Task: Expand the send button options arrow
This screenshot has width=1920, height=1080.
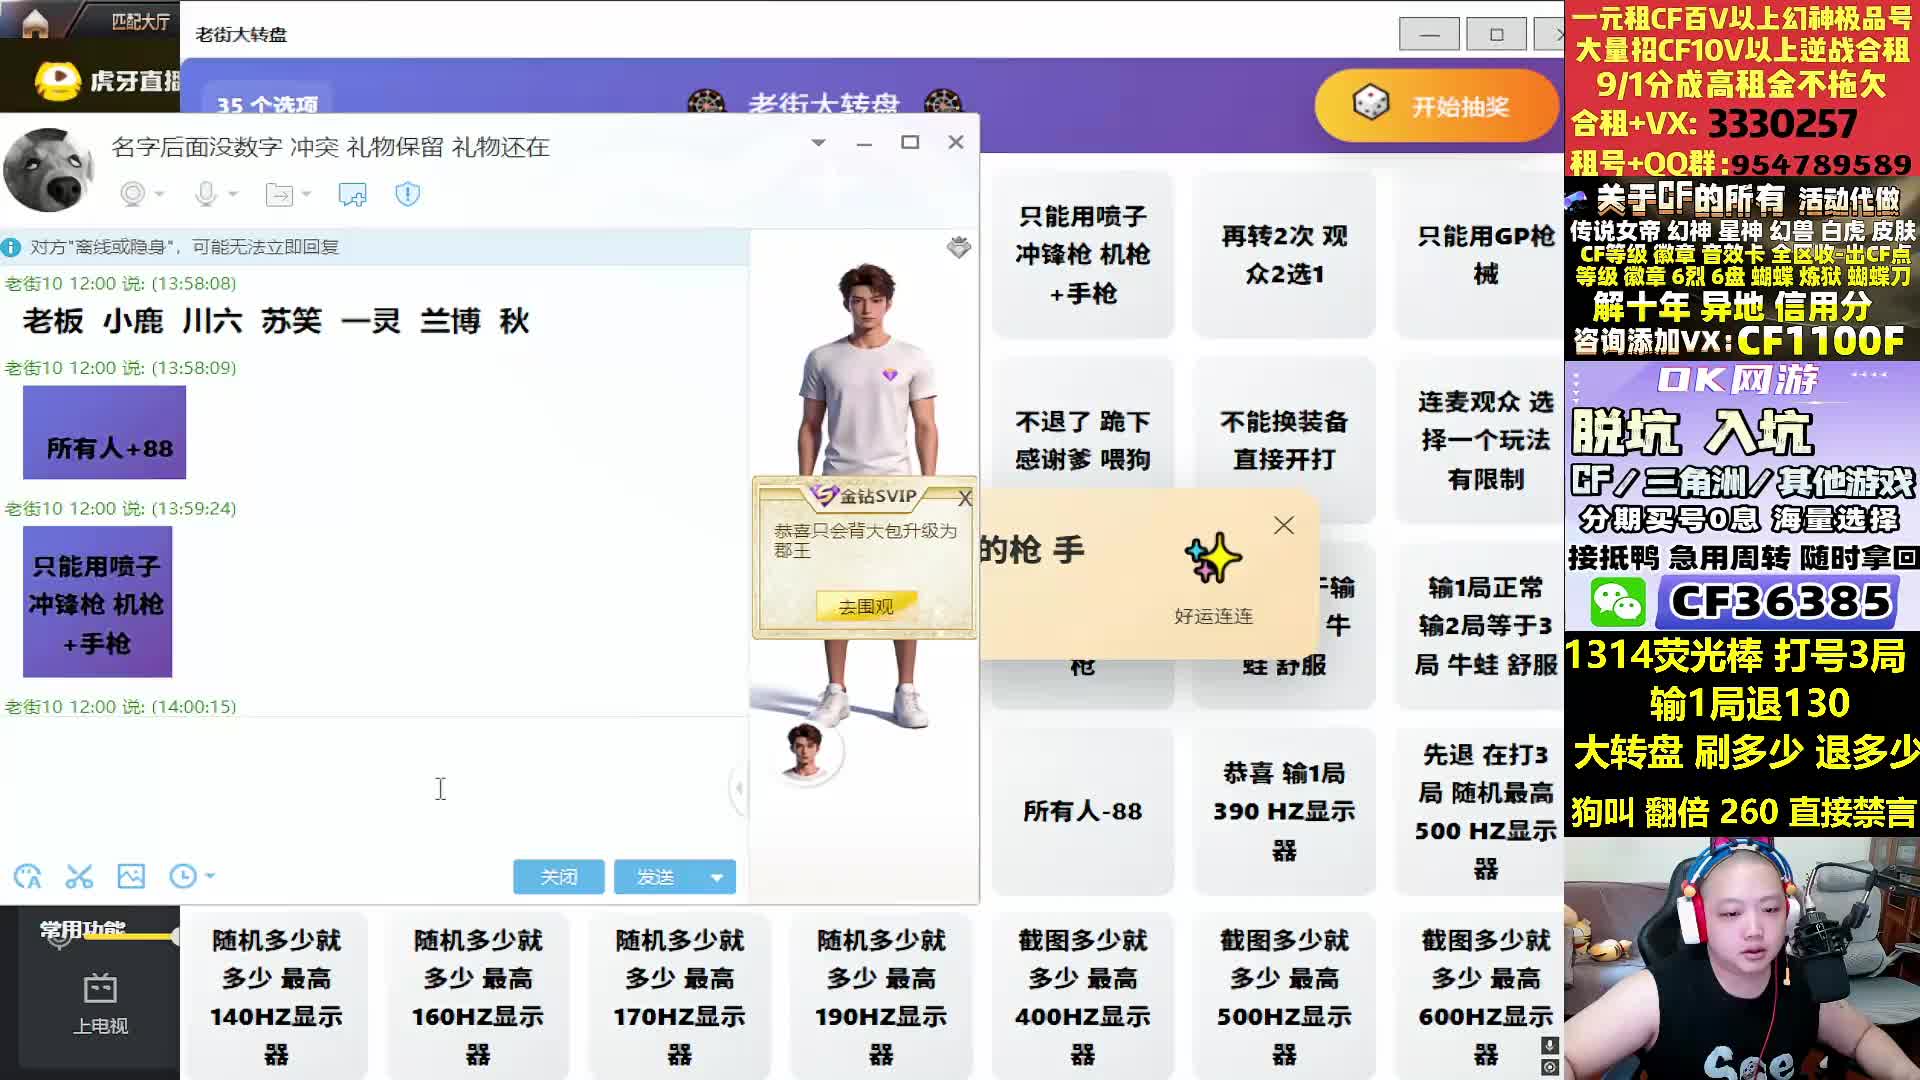Action: tap(717, 877)
